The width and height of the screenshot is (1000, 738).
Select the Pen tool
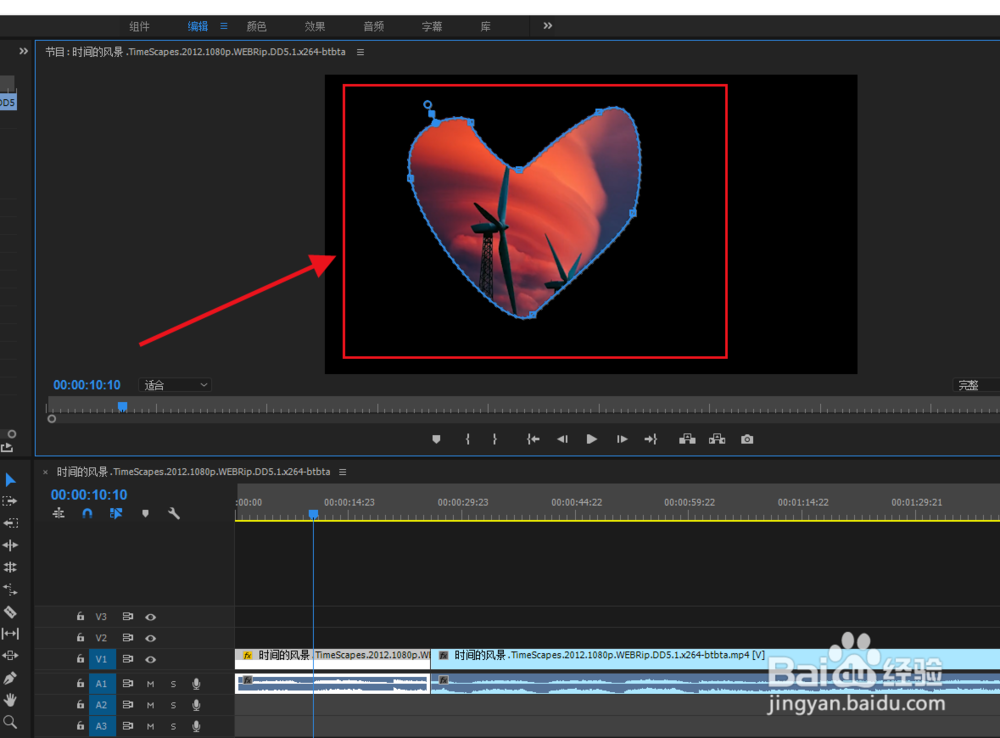(x=10, y=678)
